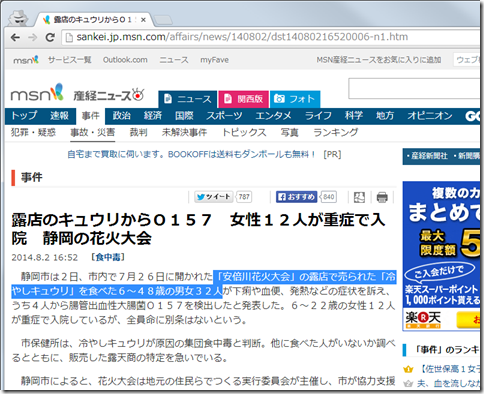Reload the page with the refresh icon

click(x=50, y=37)
